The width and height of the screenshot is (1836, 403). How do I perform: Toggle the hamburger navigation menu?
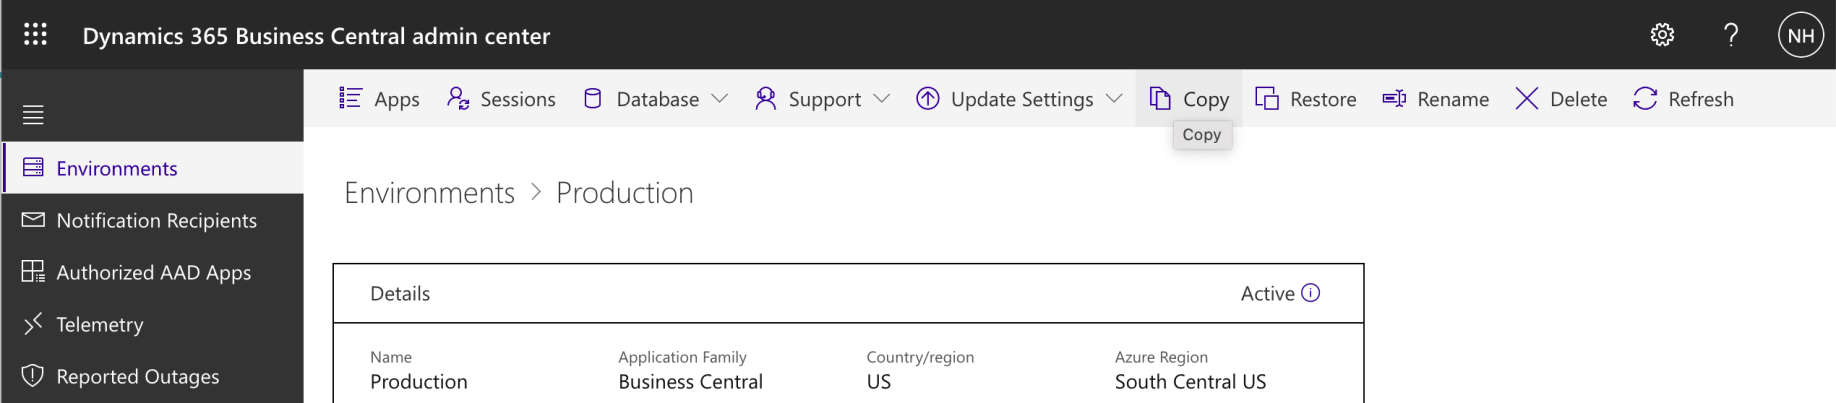[33, 115]
